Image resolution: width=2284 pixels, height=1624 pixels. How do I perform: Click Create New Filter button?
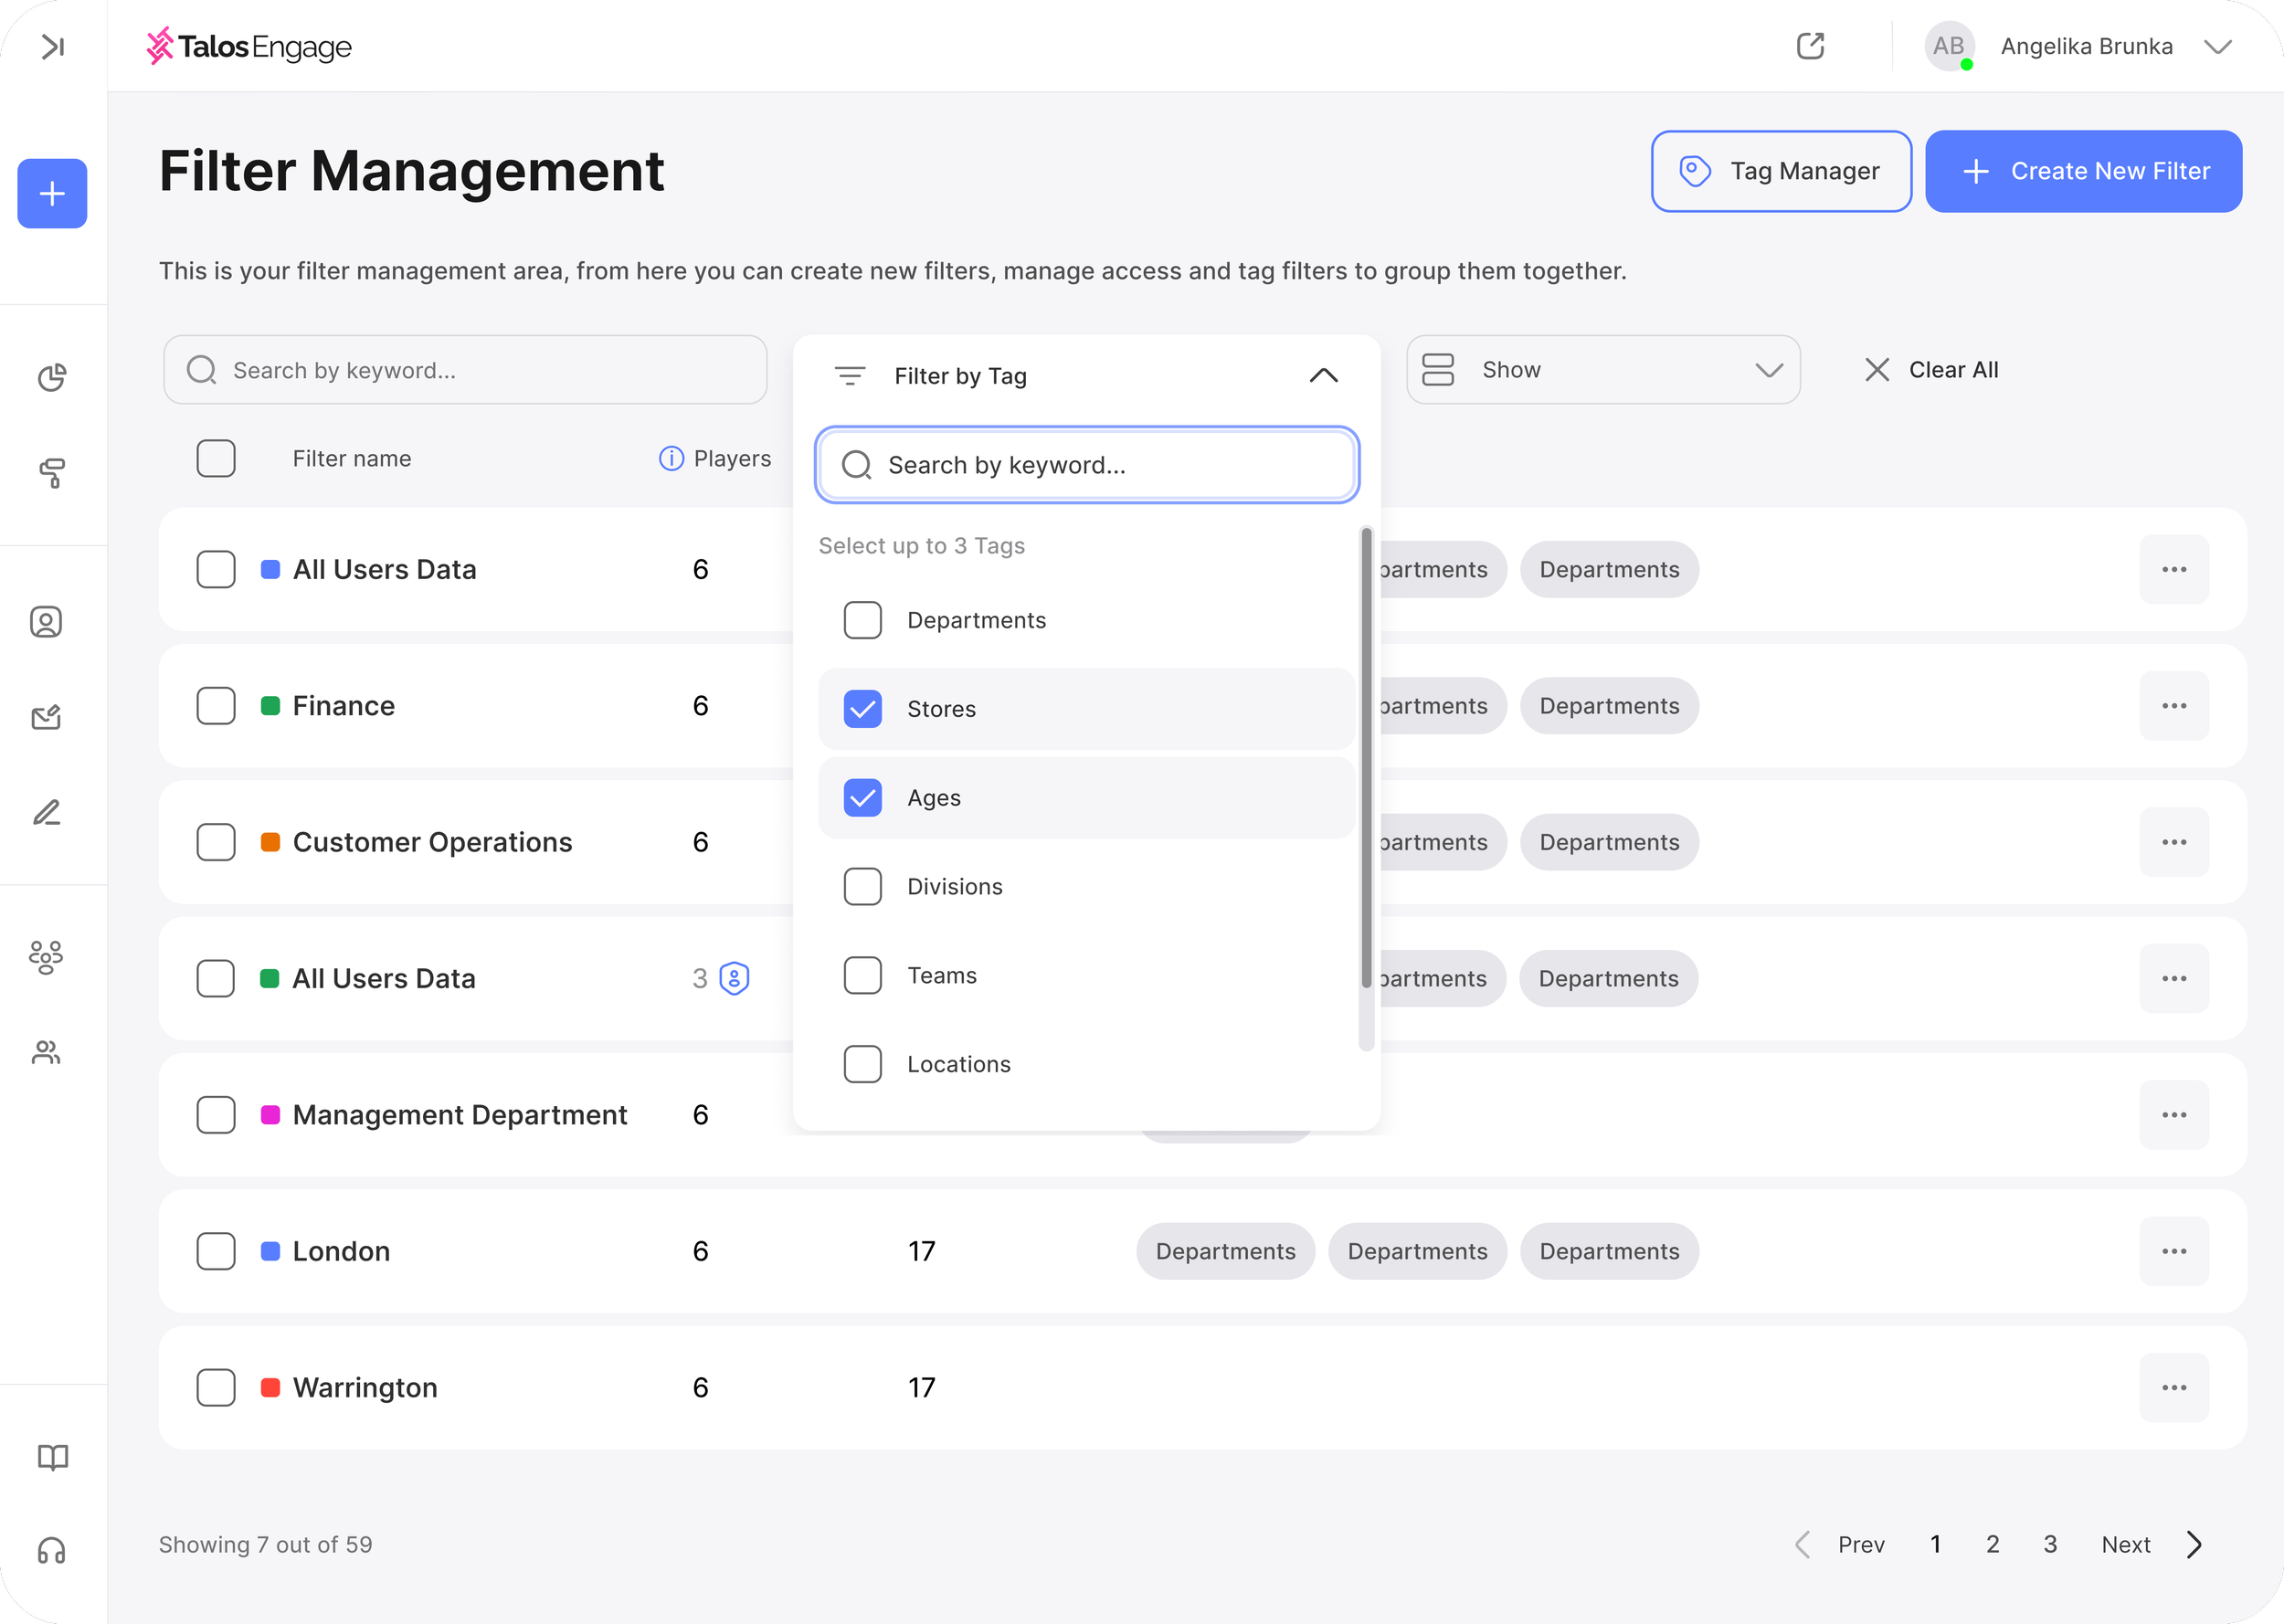pyautogui.click(x=2084, y=171)
